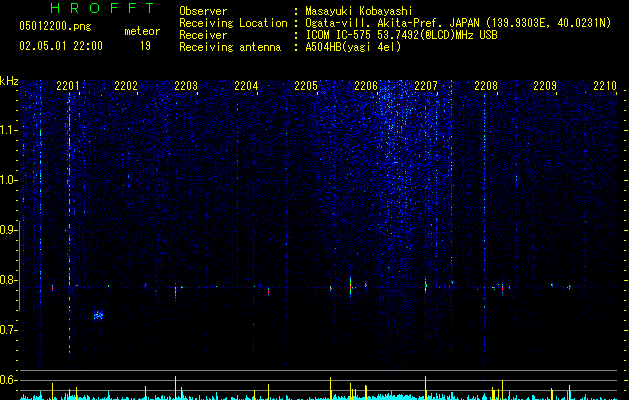Click the bright signal blob near 0.73 kHz
629x400 pixels.
coord(98,315)
